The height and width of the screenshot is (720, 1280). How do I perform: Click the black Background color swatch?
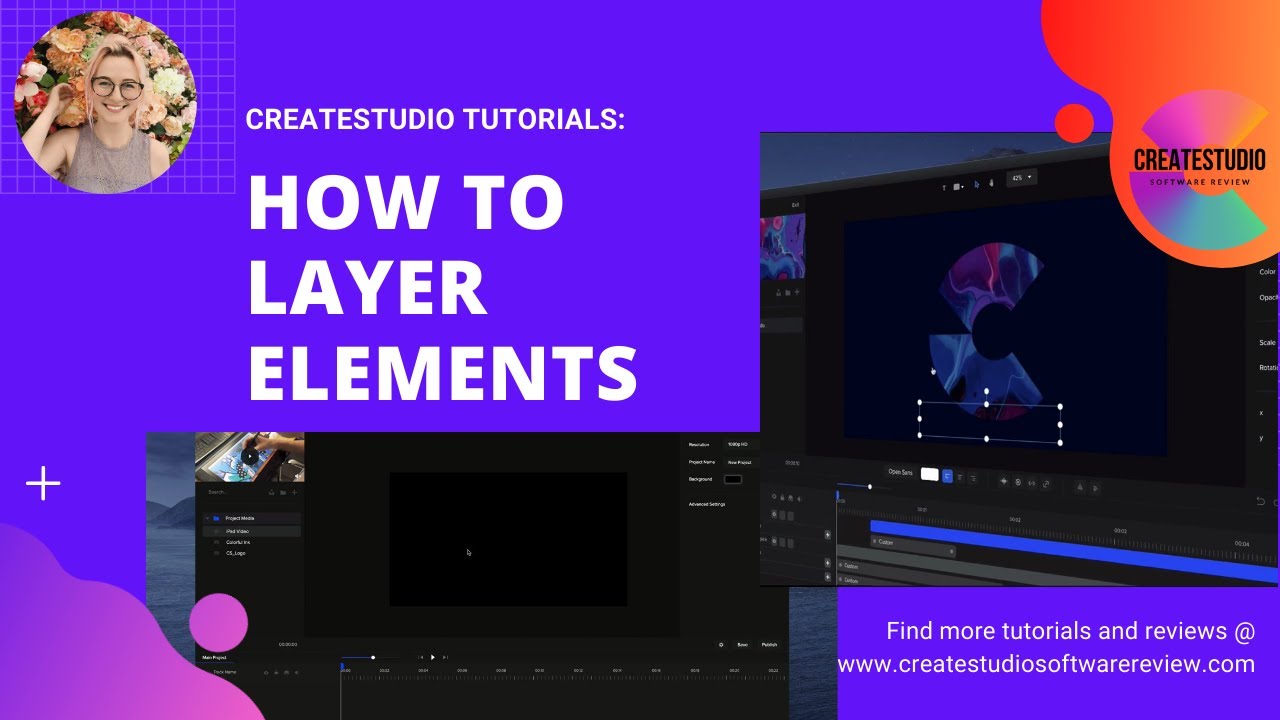pos(733,479)
